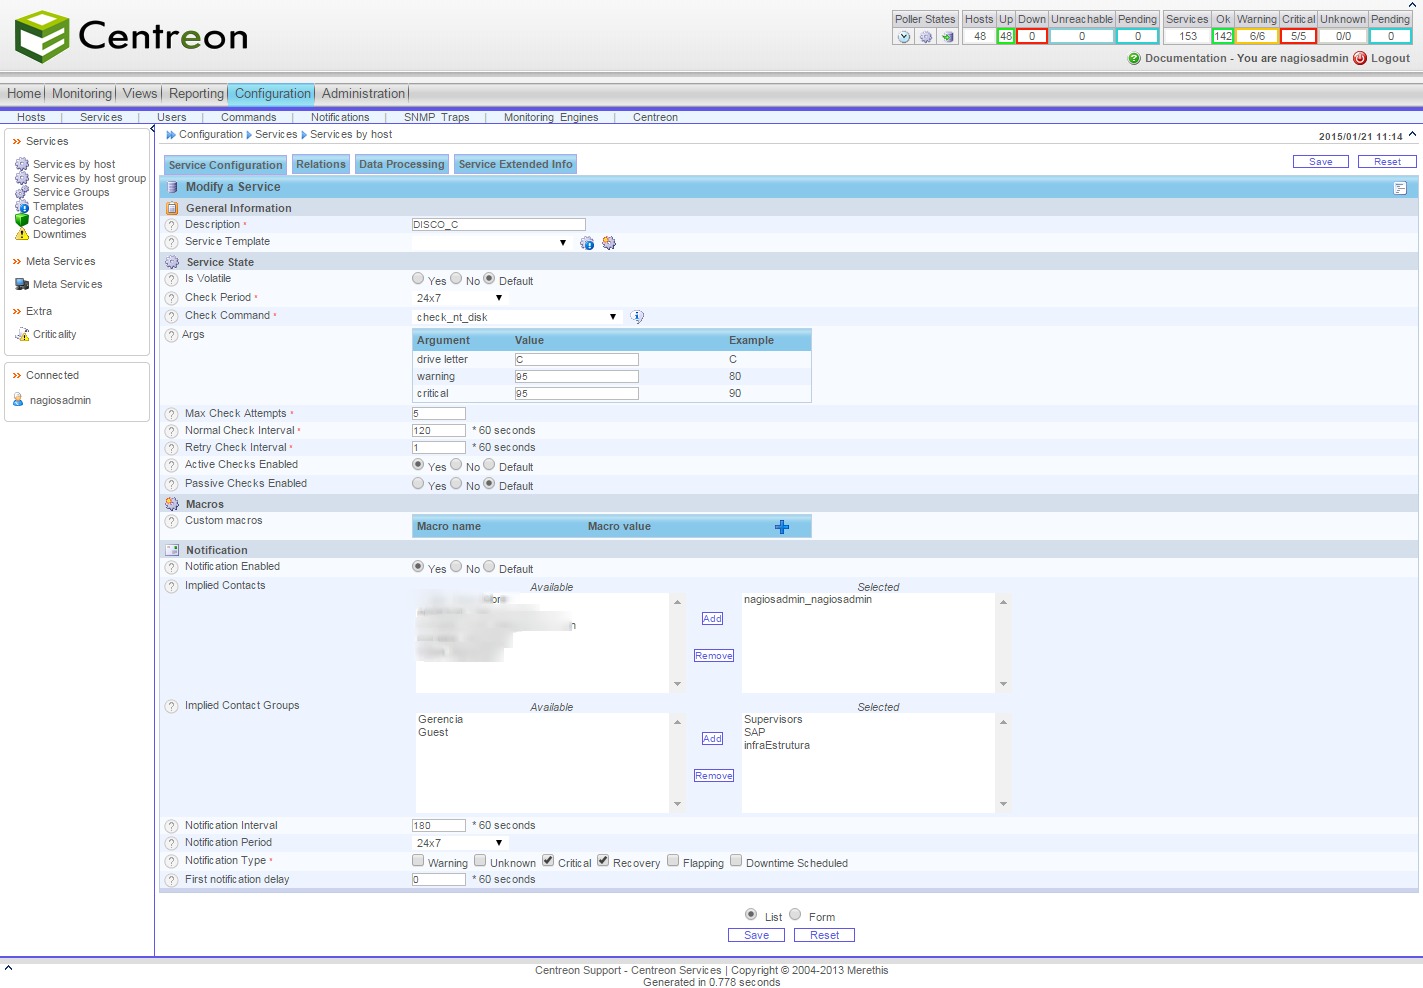The image size is (1423, 988).
Task: Click the info icon beside Service Template dropdown
Action: tap(587, 243)
